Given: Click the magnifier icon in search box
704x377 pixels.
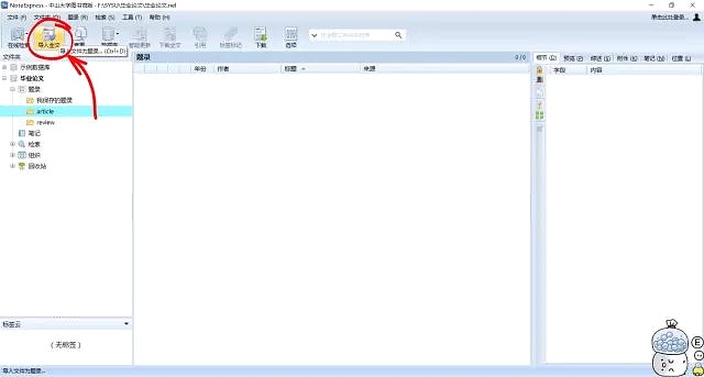Looking at the screenshot, I should [x=398, y=35].
